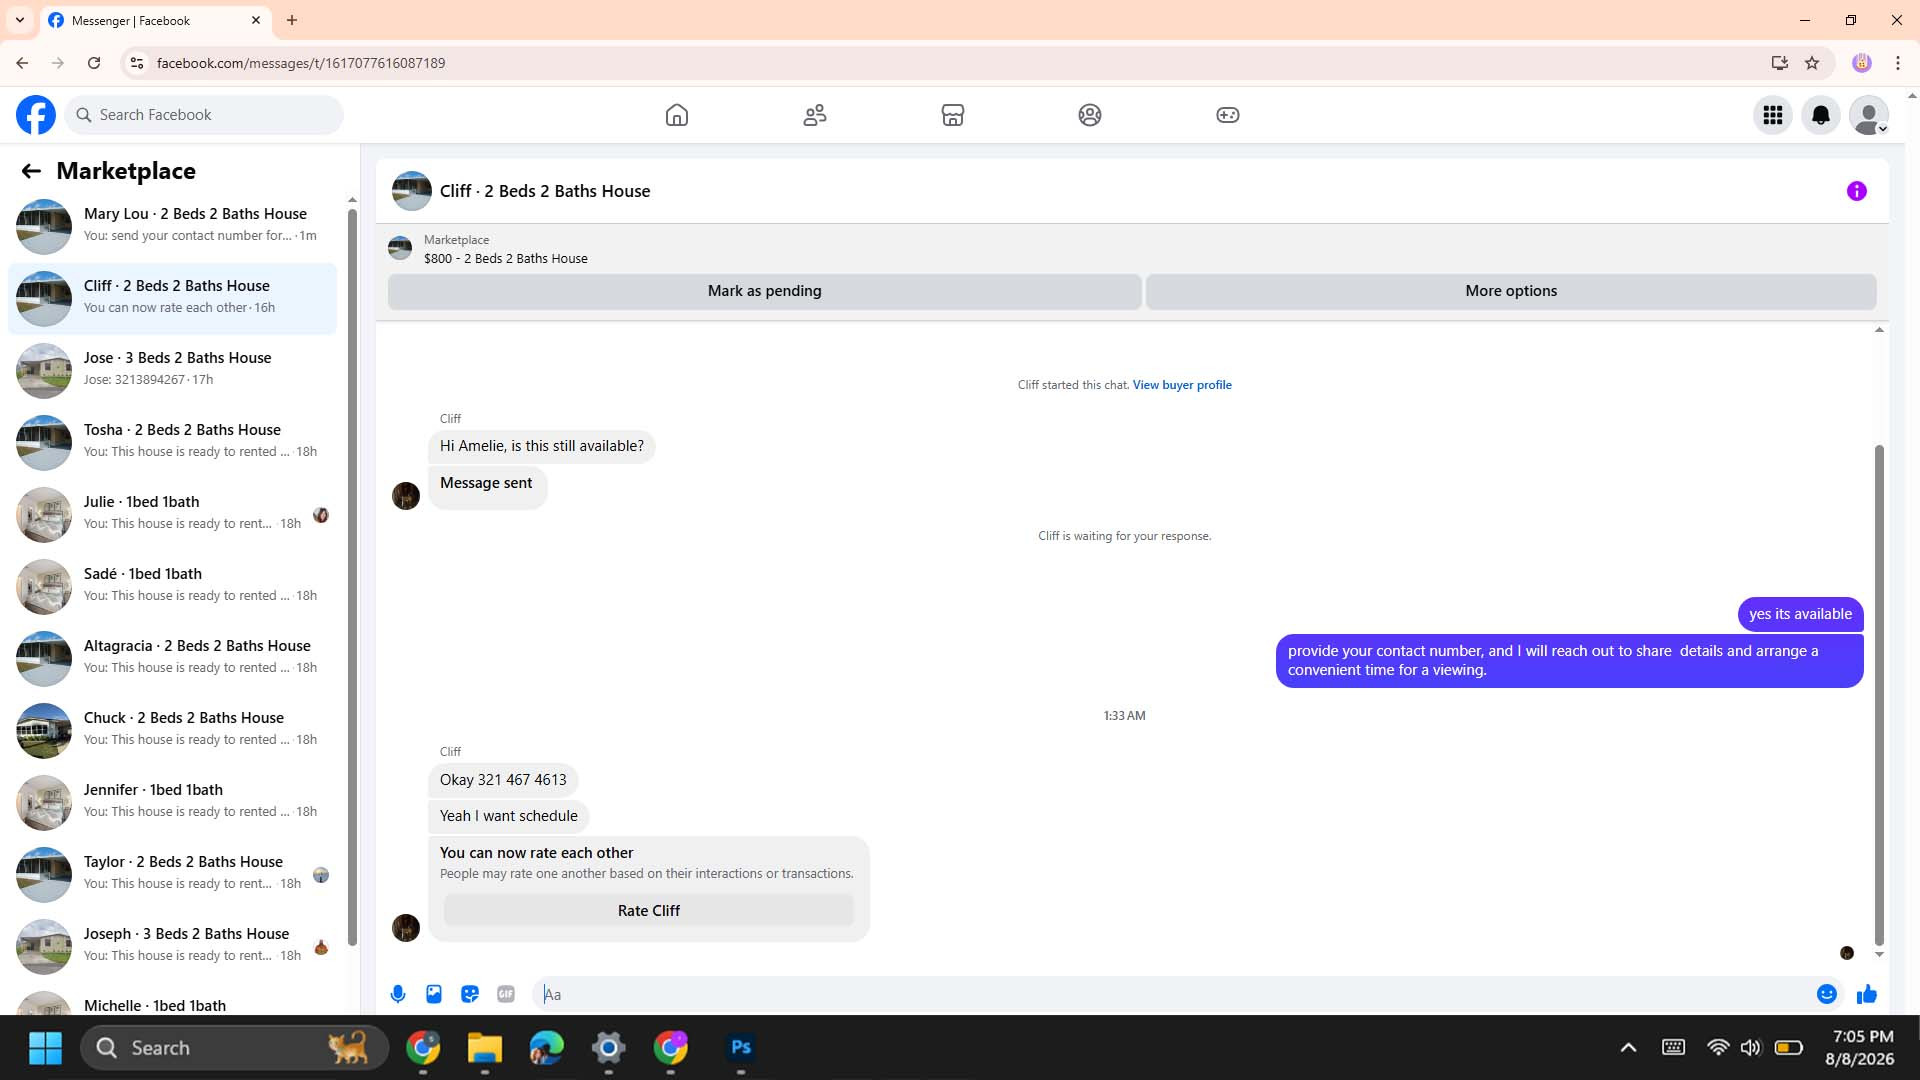The image size is (1920, 1080).
Task: Open the conversation information icon
Action: coord(1857,191)
